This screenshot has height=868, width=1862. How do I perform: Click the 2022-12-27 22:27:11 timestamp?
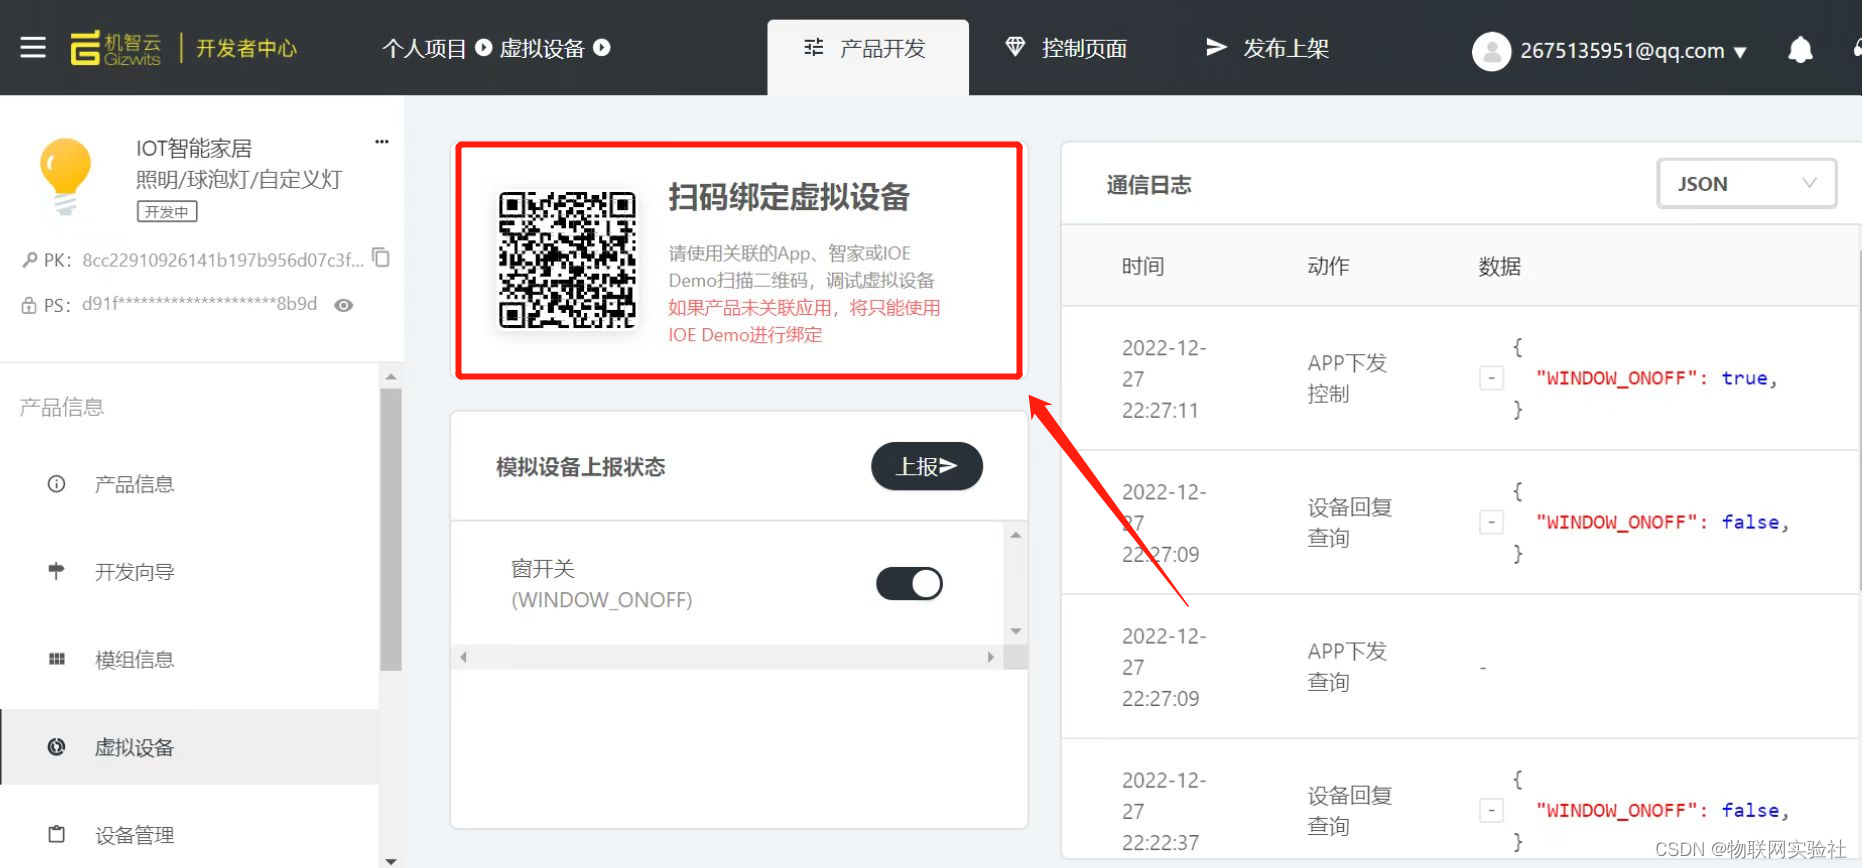[1164, 379]
